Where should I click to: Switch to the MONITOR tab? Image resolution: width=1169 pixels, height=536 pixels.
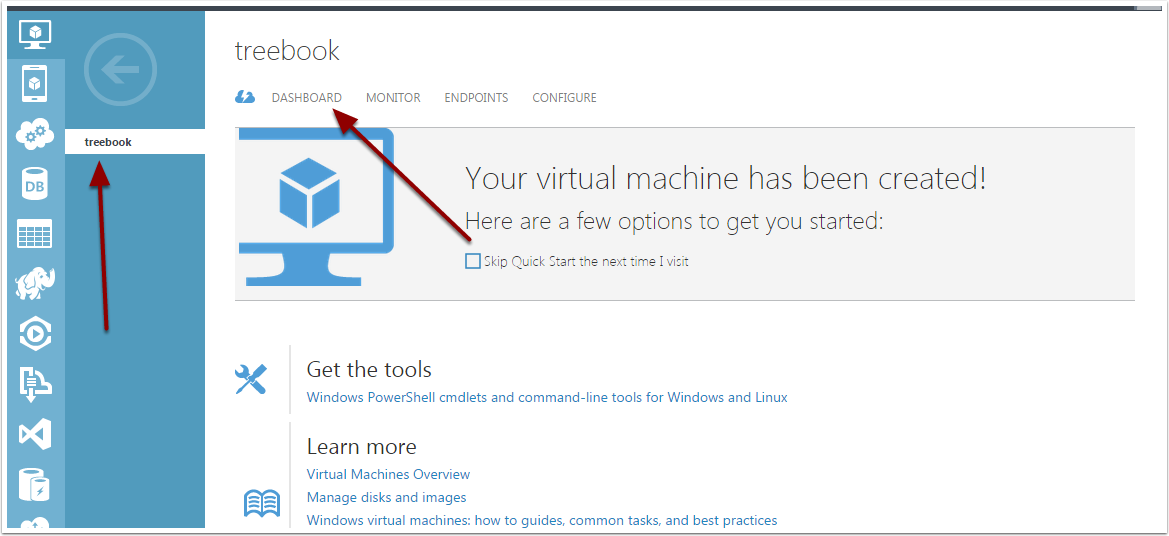click(x=393, y=98)
